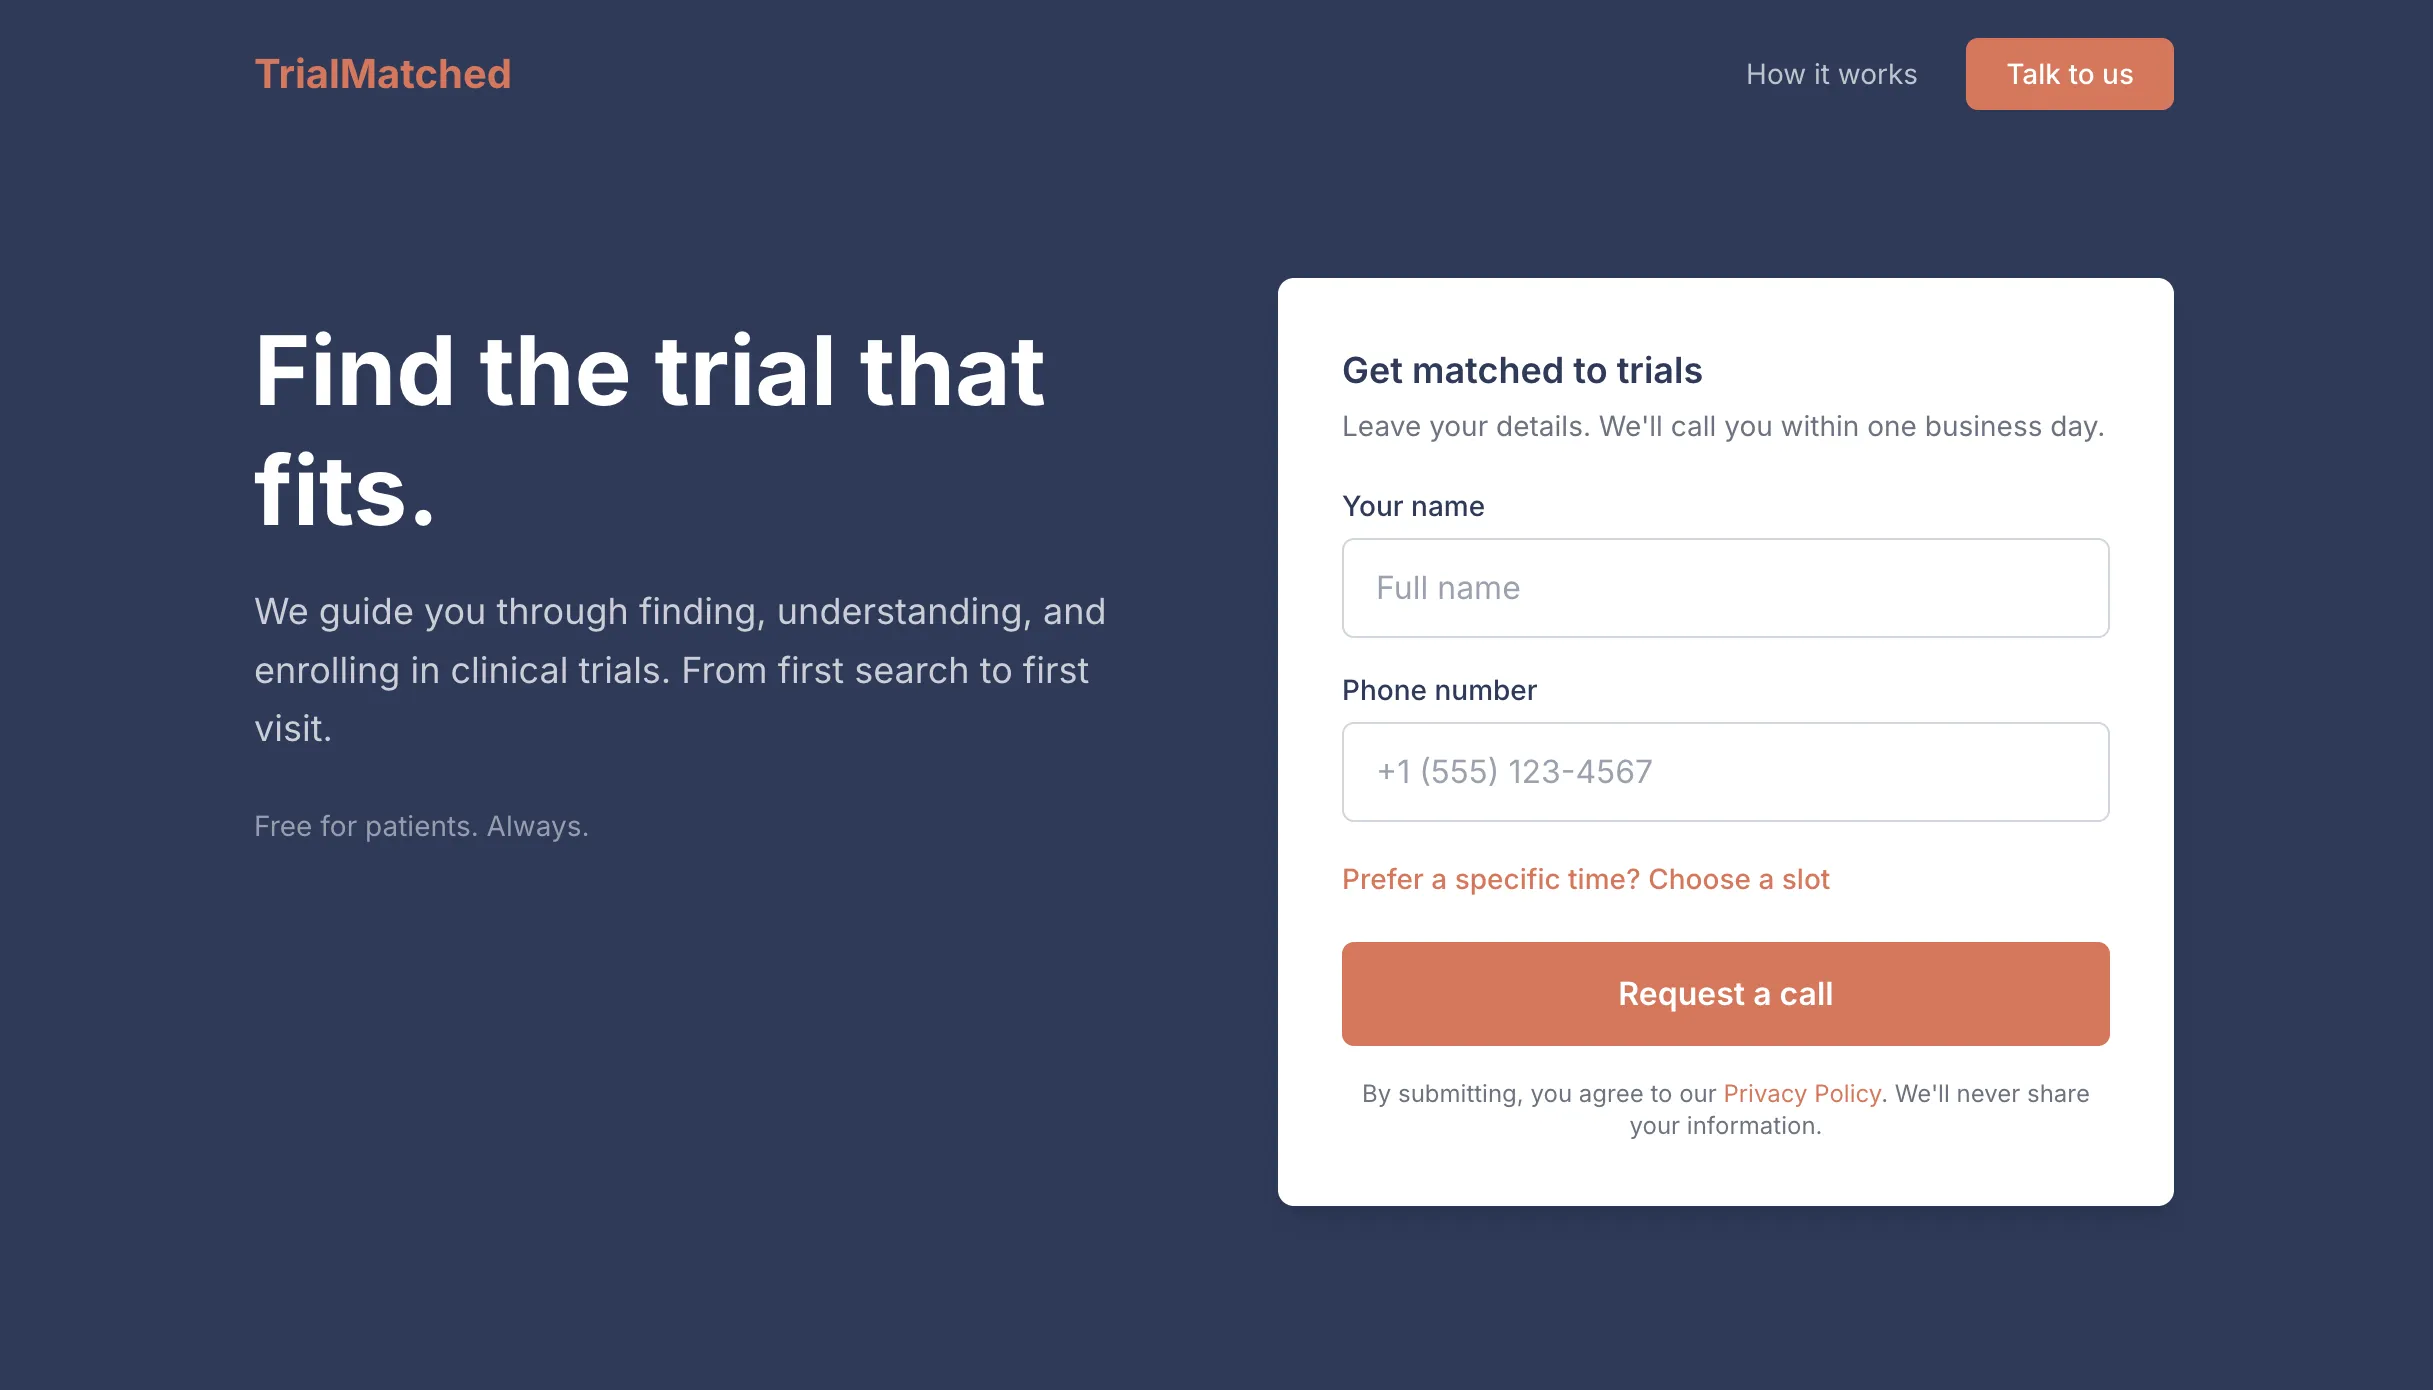View the Privacy Policy document
Screen dimensions: 2433x1390
point(1800,1093)
